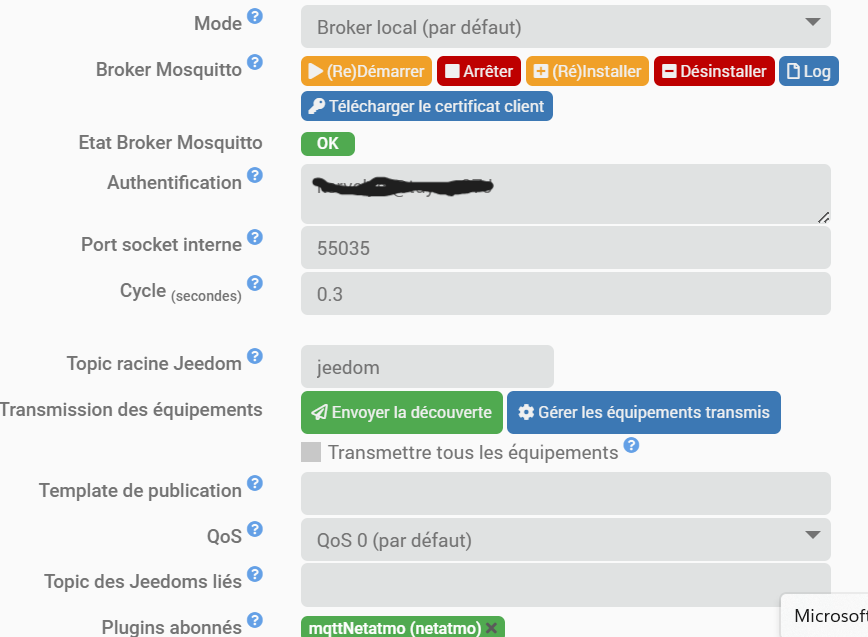Stop the Mosquitto broker with Arrêter
The image size is (868, 637).
pos(479,71)
